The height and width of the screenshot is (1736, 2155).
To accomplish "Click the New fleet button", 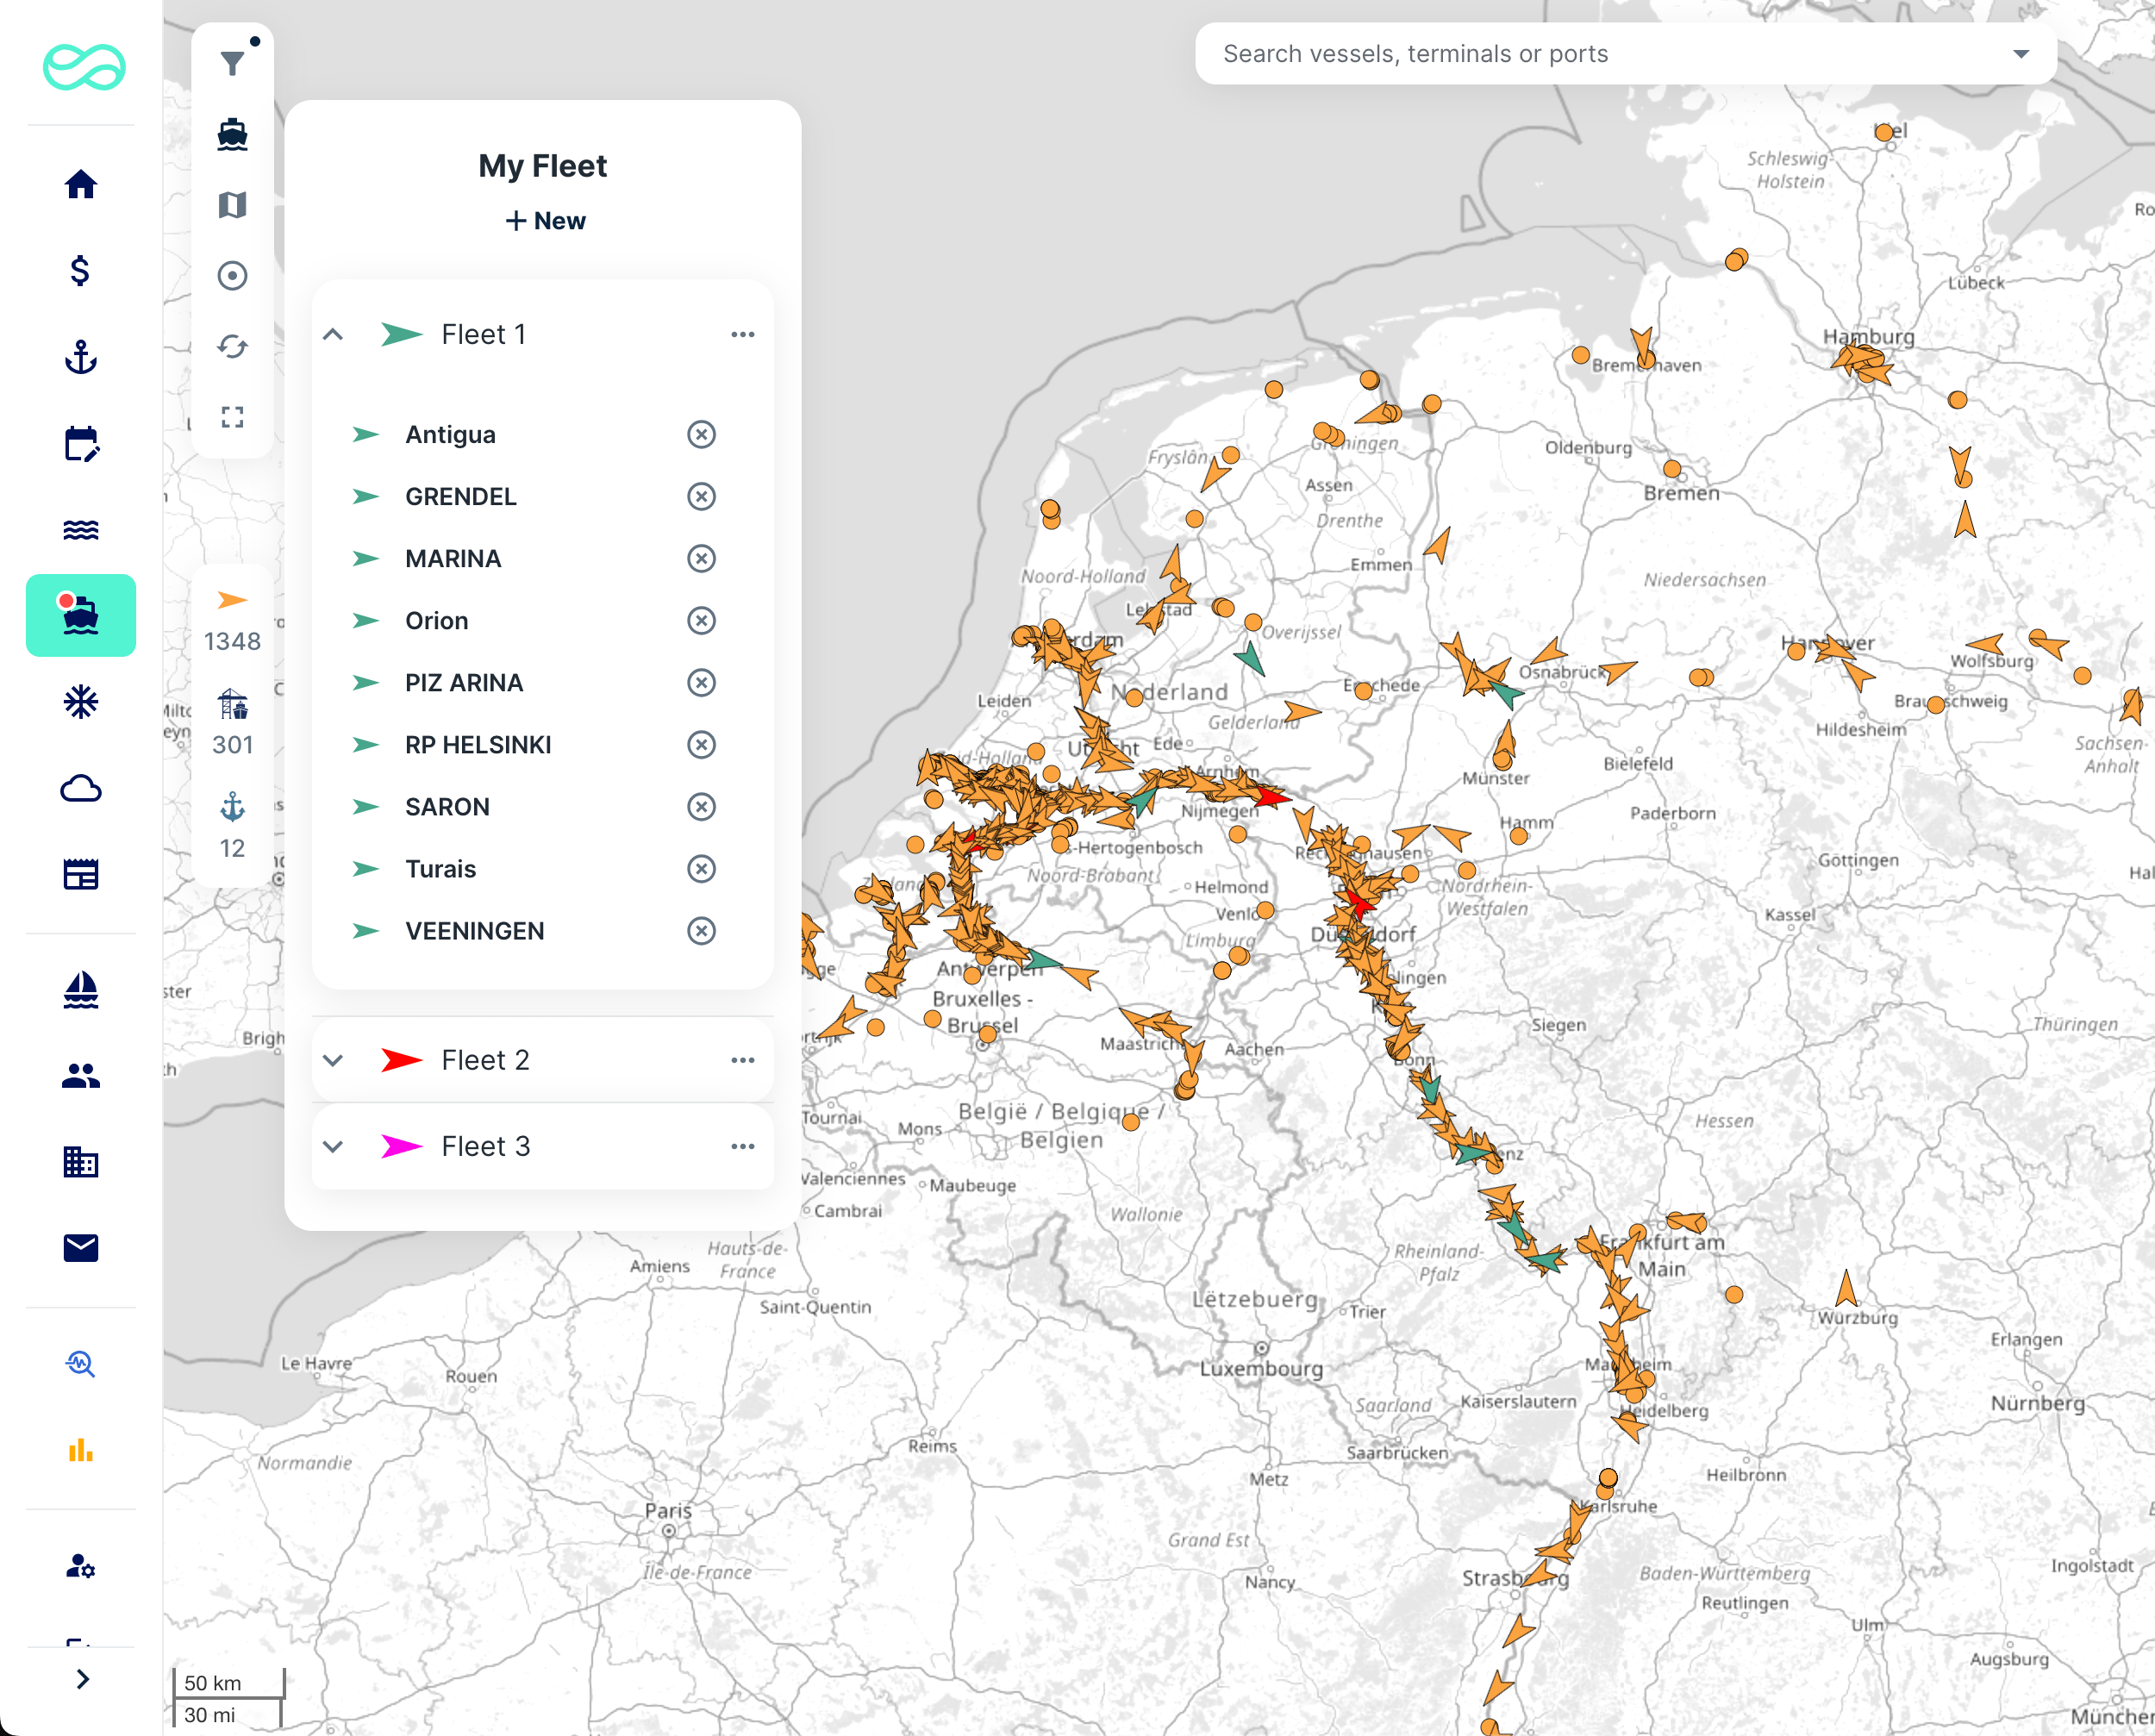I will (545, 220).
